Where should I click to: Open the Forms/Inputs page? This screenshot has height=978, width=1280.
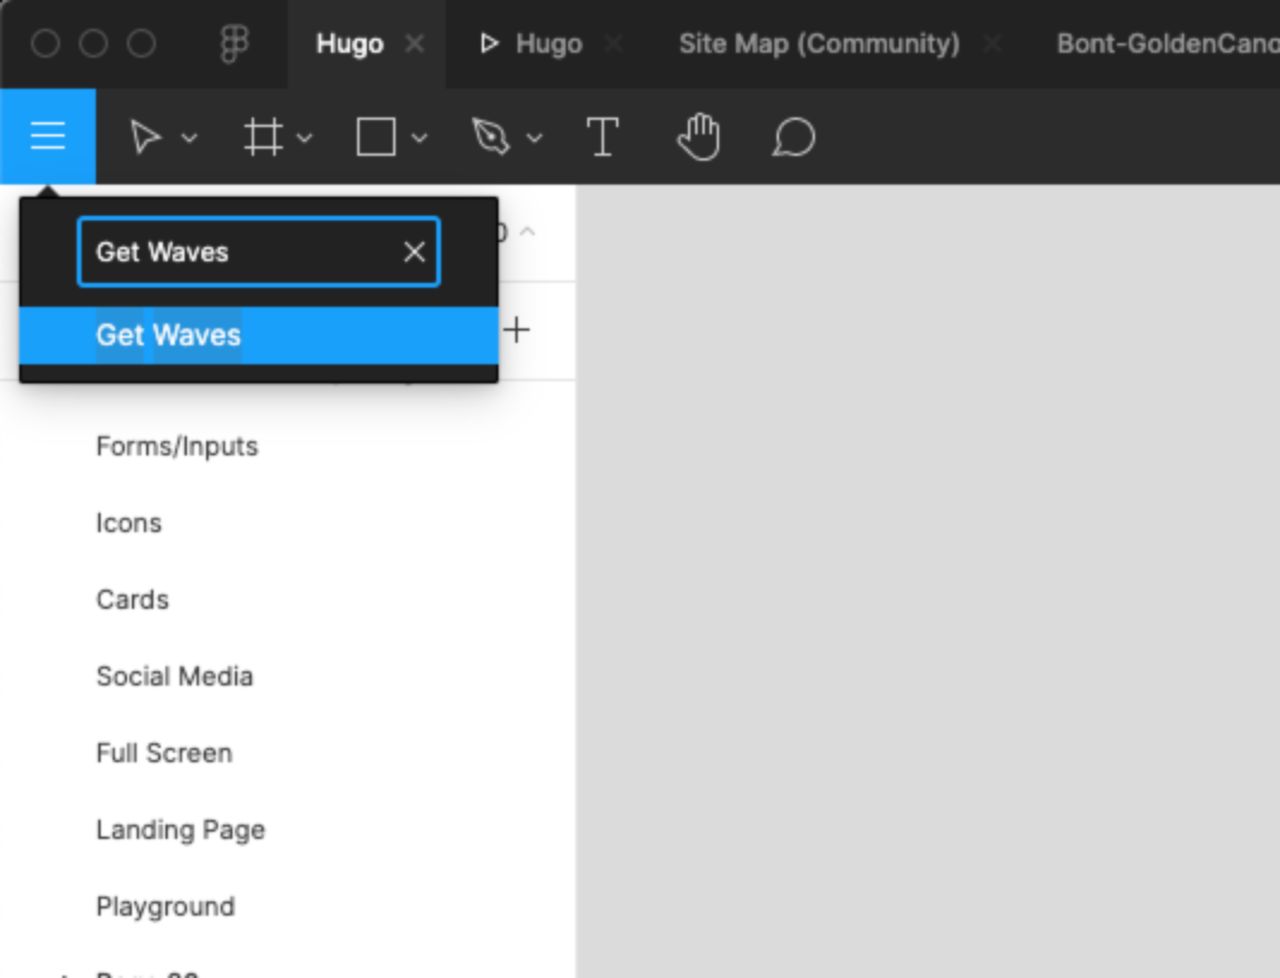pos(177,446)
